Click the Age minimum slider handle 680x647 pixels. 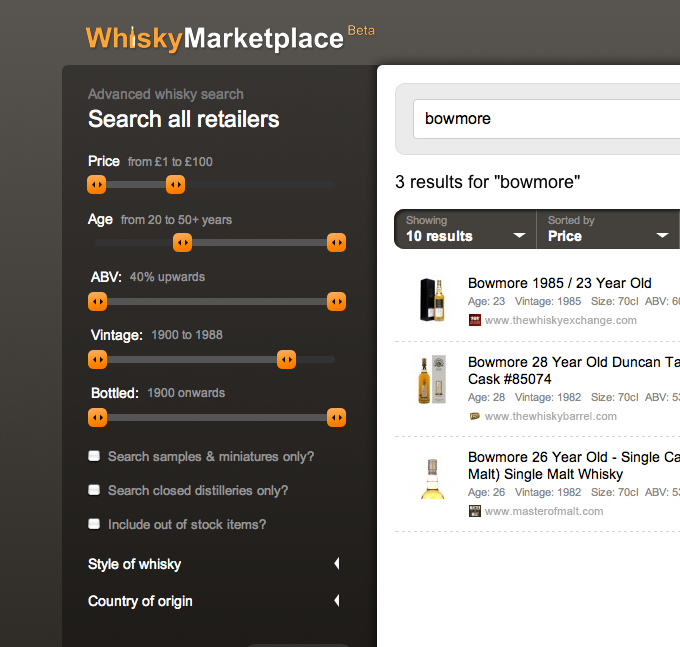pyautogui.click(x=183, y=242)
